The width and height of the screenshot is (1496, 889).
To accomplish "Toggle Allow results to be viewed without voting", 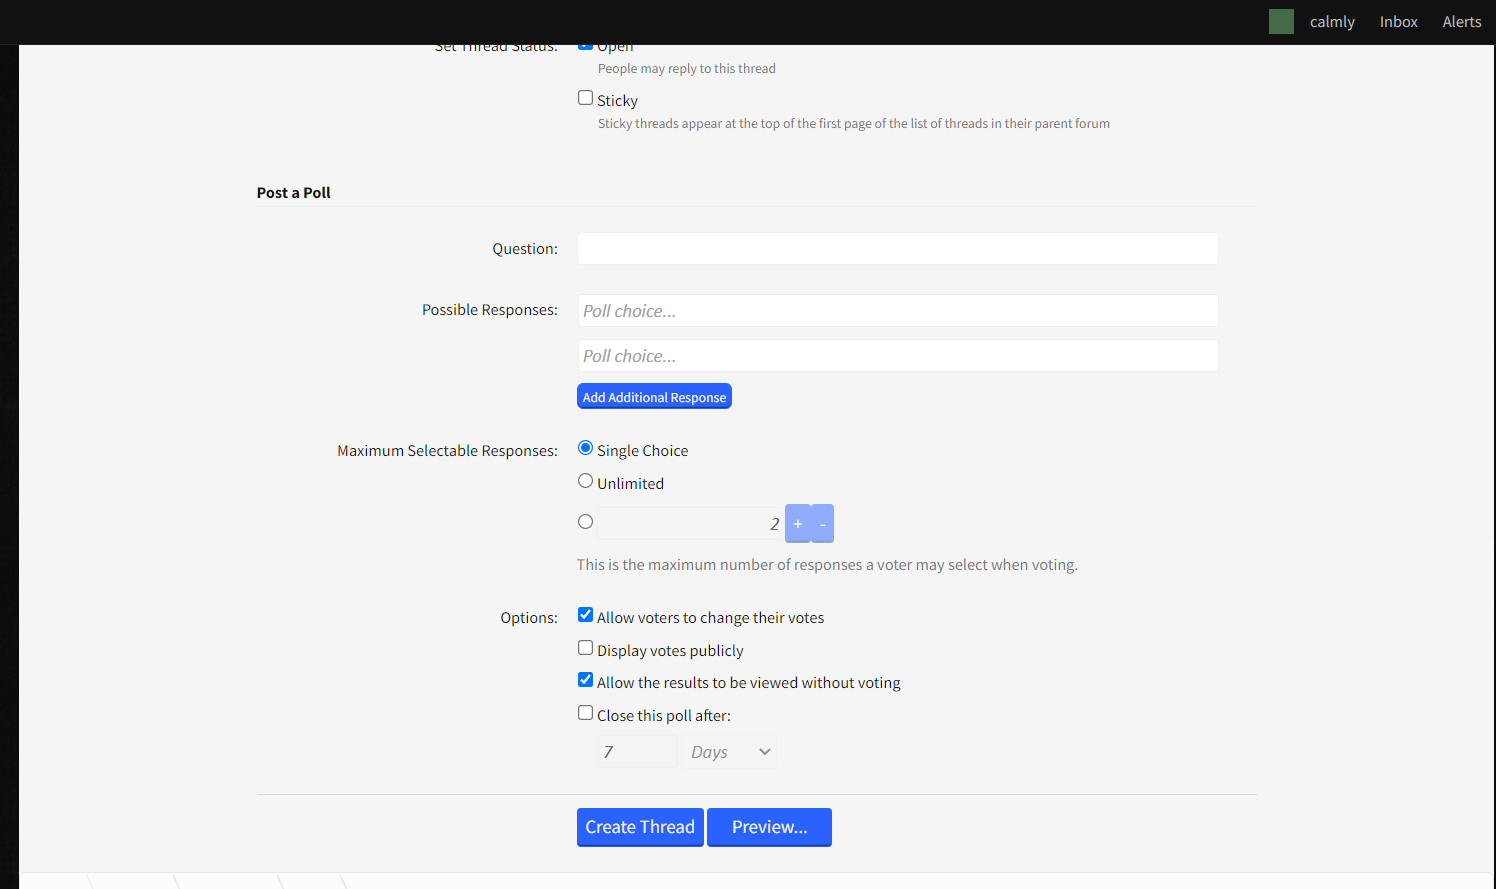I will pyautogui.click(x=585, y=680).
